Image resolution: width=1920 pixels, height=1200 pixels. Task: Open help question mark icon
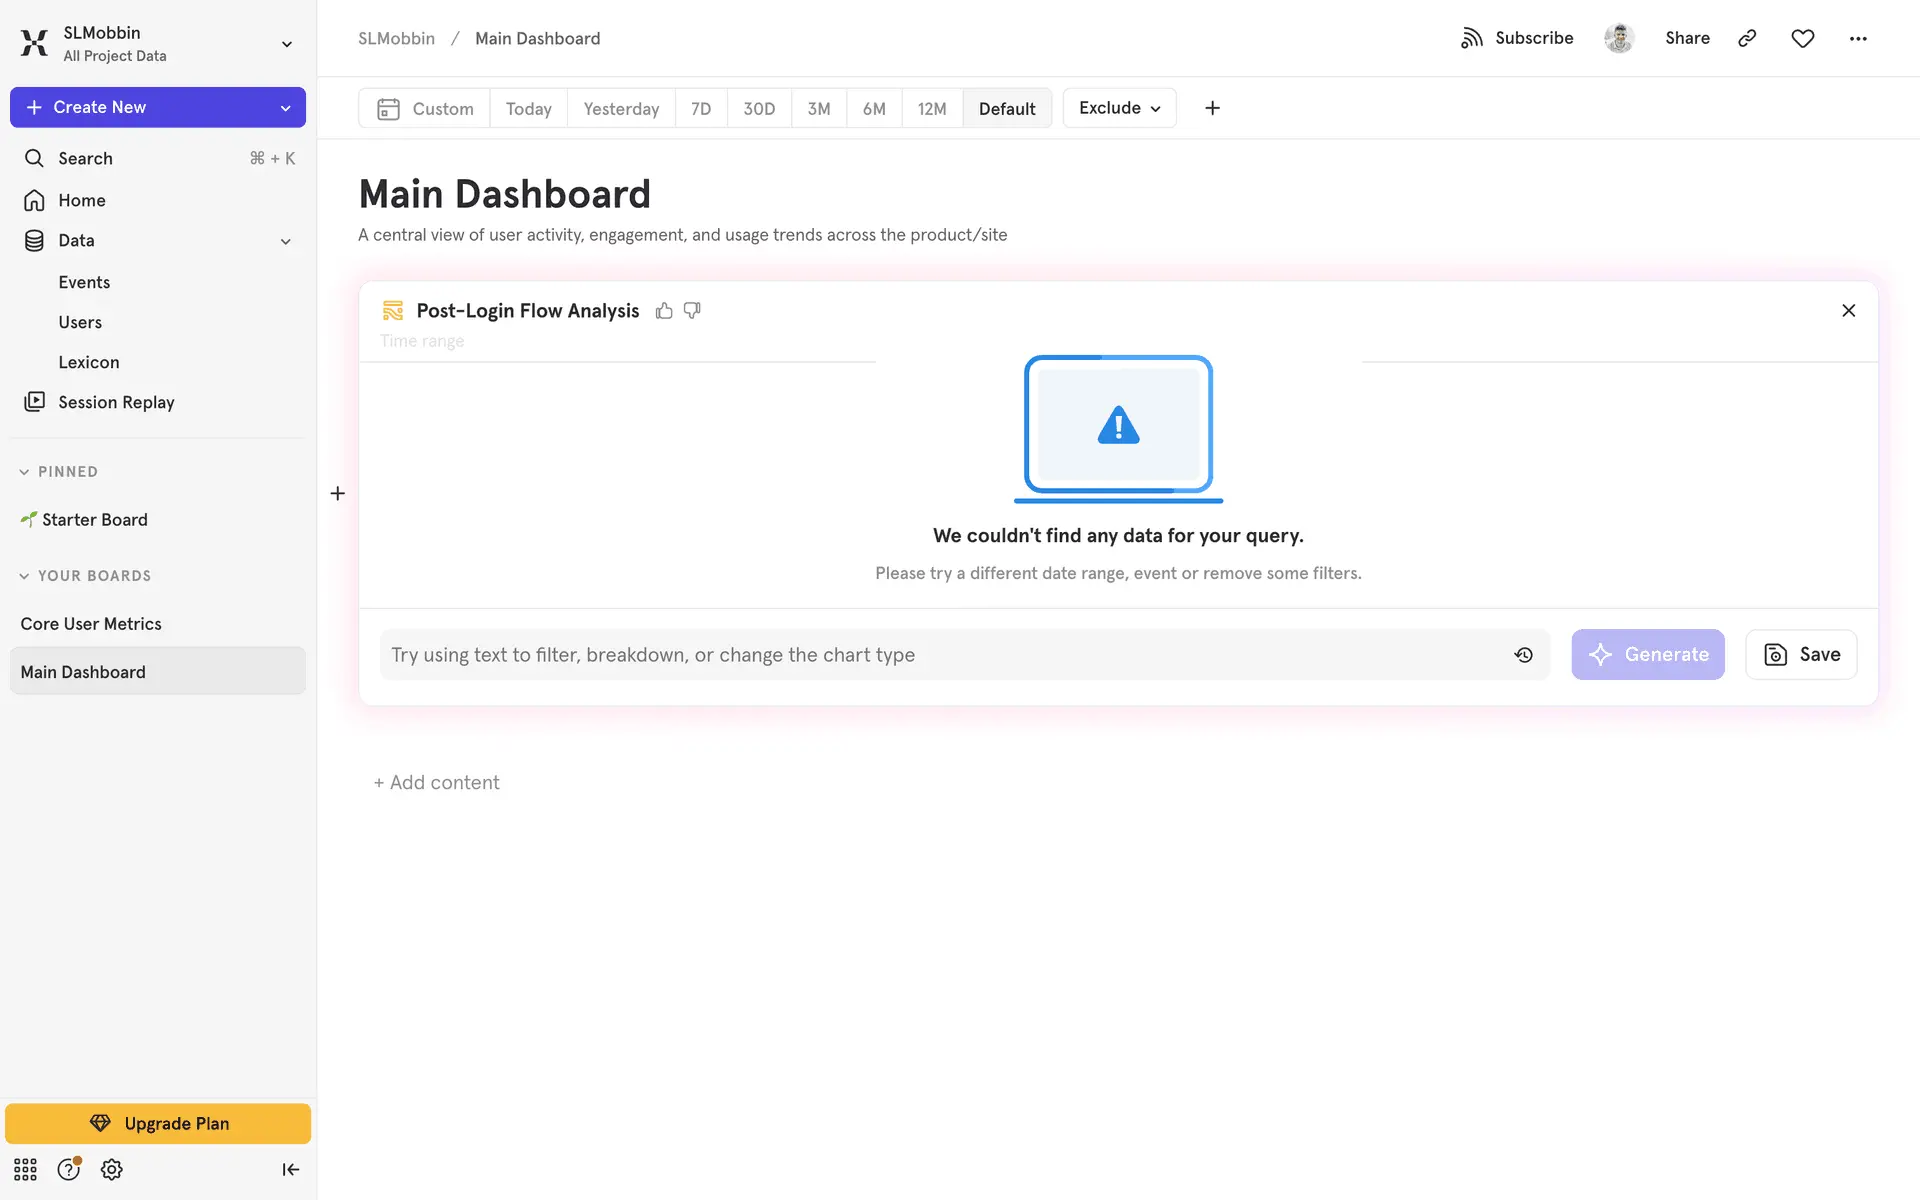pyautogui.click(x=68, y=1169)
